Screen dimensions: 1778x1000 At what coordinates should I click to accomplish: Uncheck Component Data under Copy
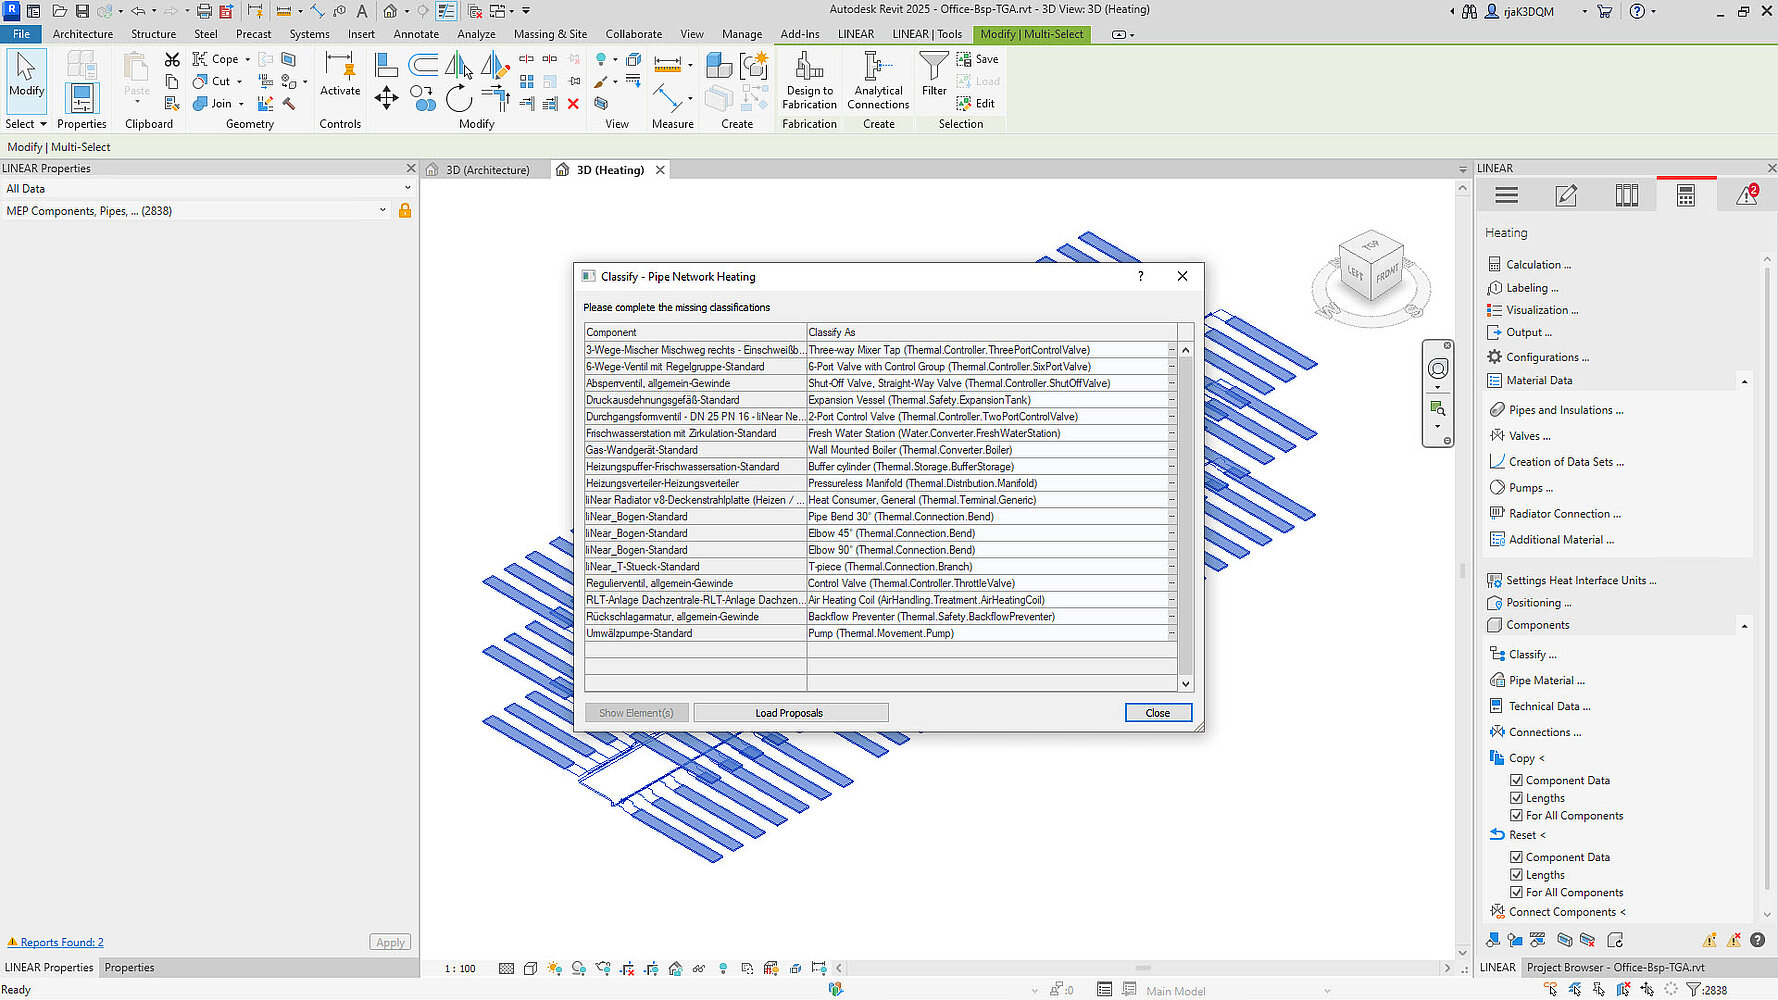click(x=1516, y=780)
